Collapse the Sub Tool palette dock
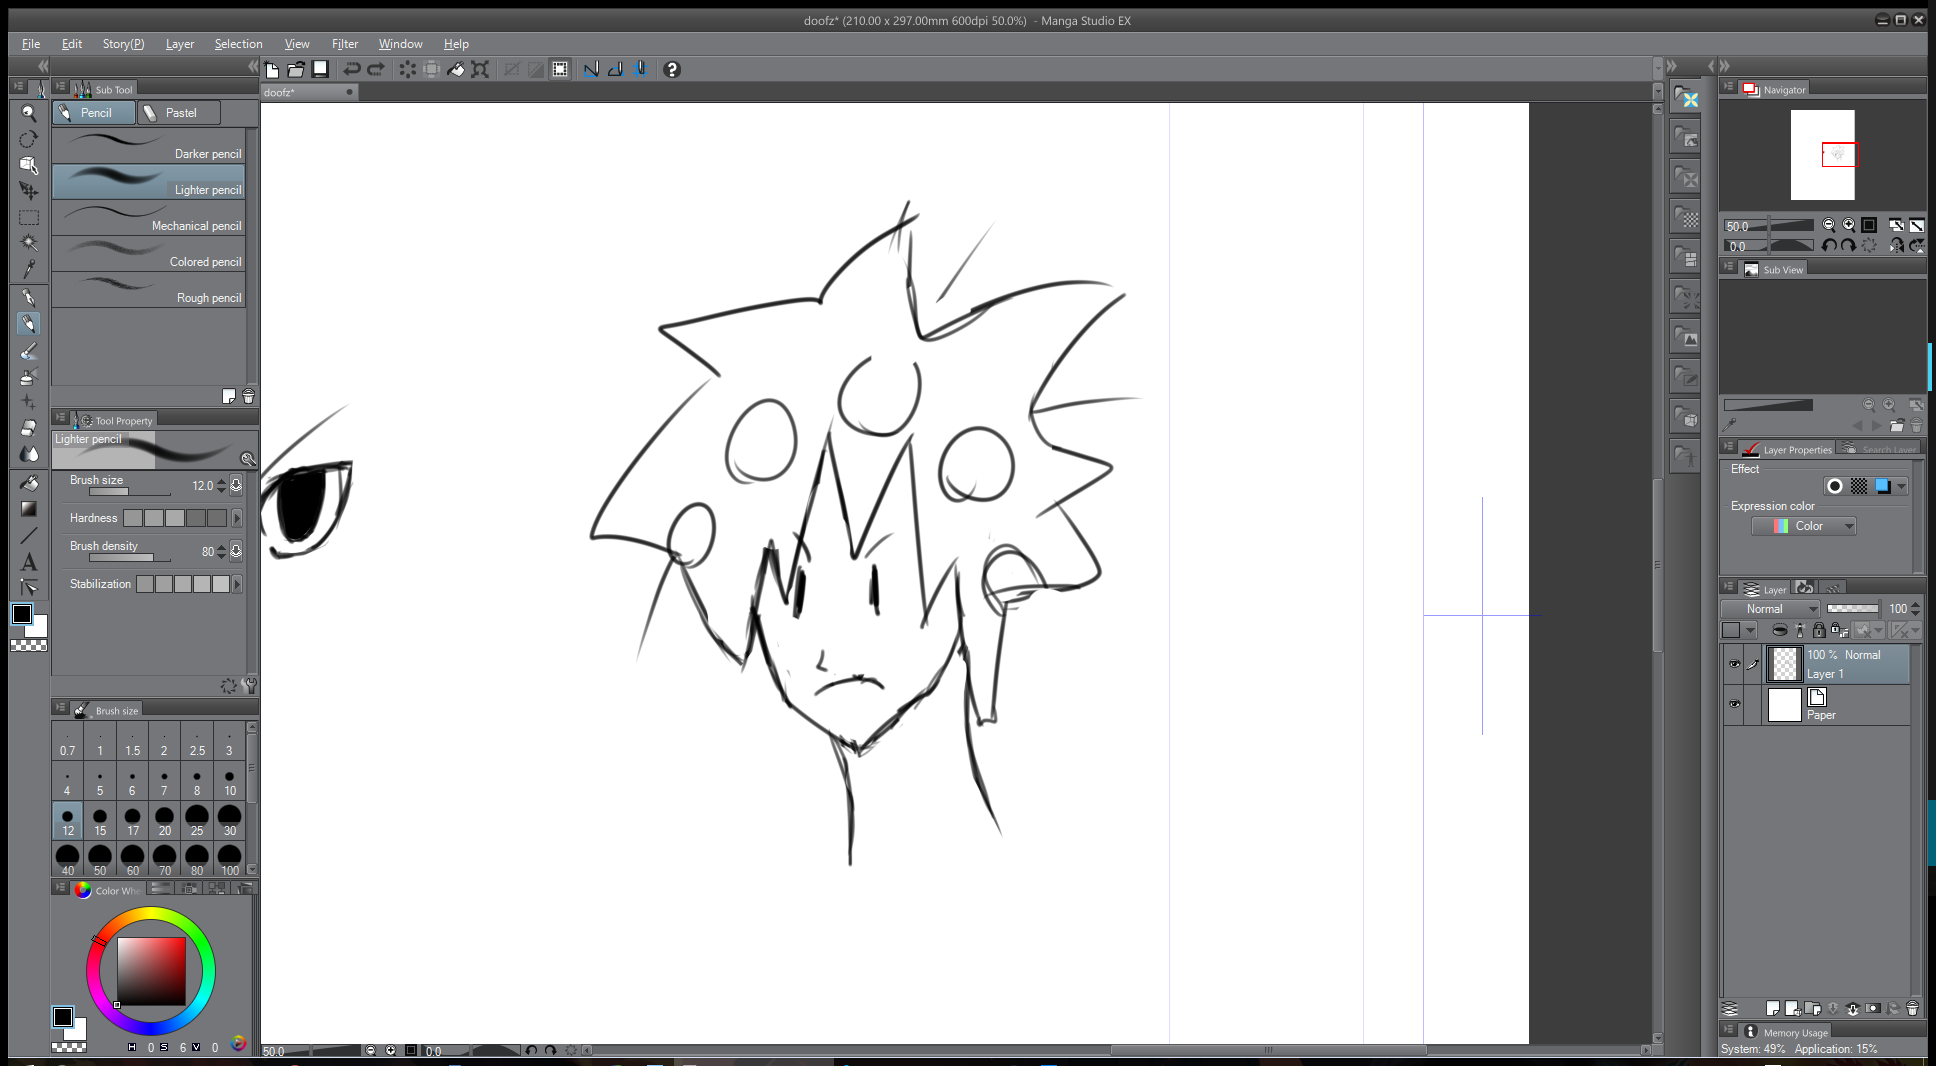The width and height of the screenshot is (1936, 1066). [253, 66]
